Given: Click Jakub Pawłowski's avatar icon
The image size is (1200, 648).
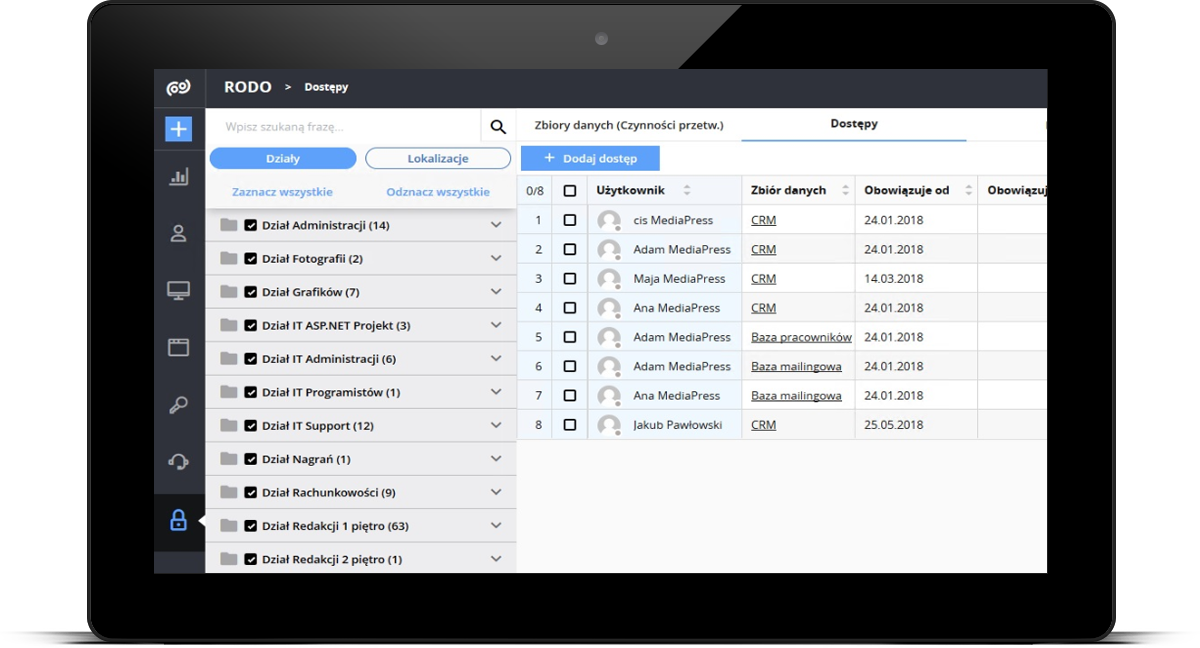Looking at the screenshot, I should point(609,425).
